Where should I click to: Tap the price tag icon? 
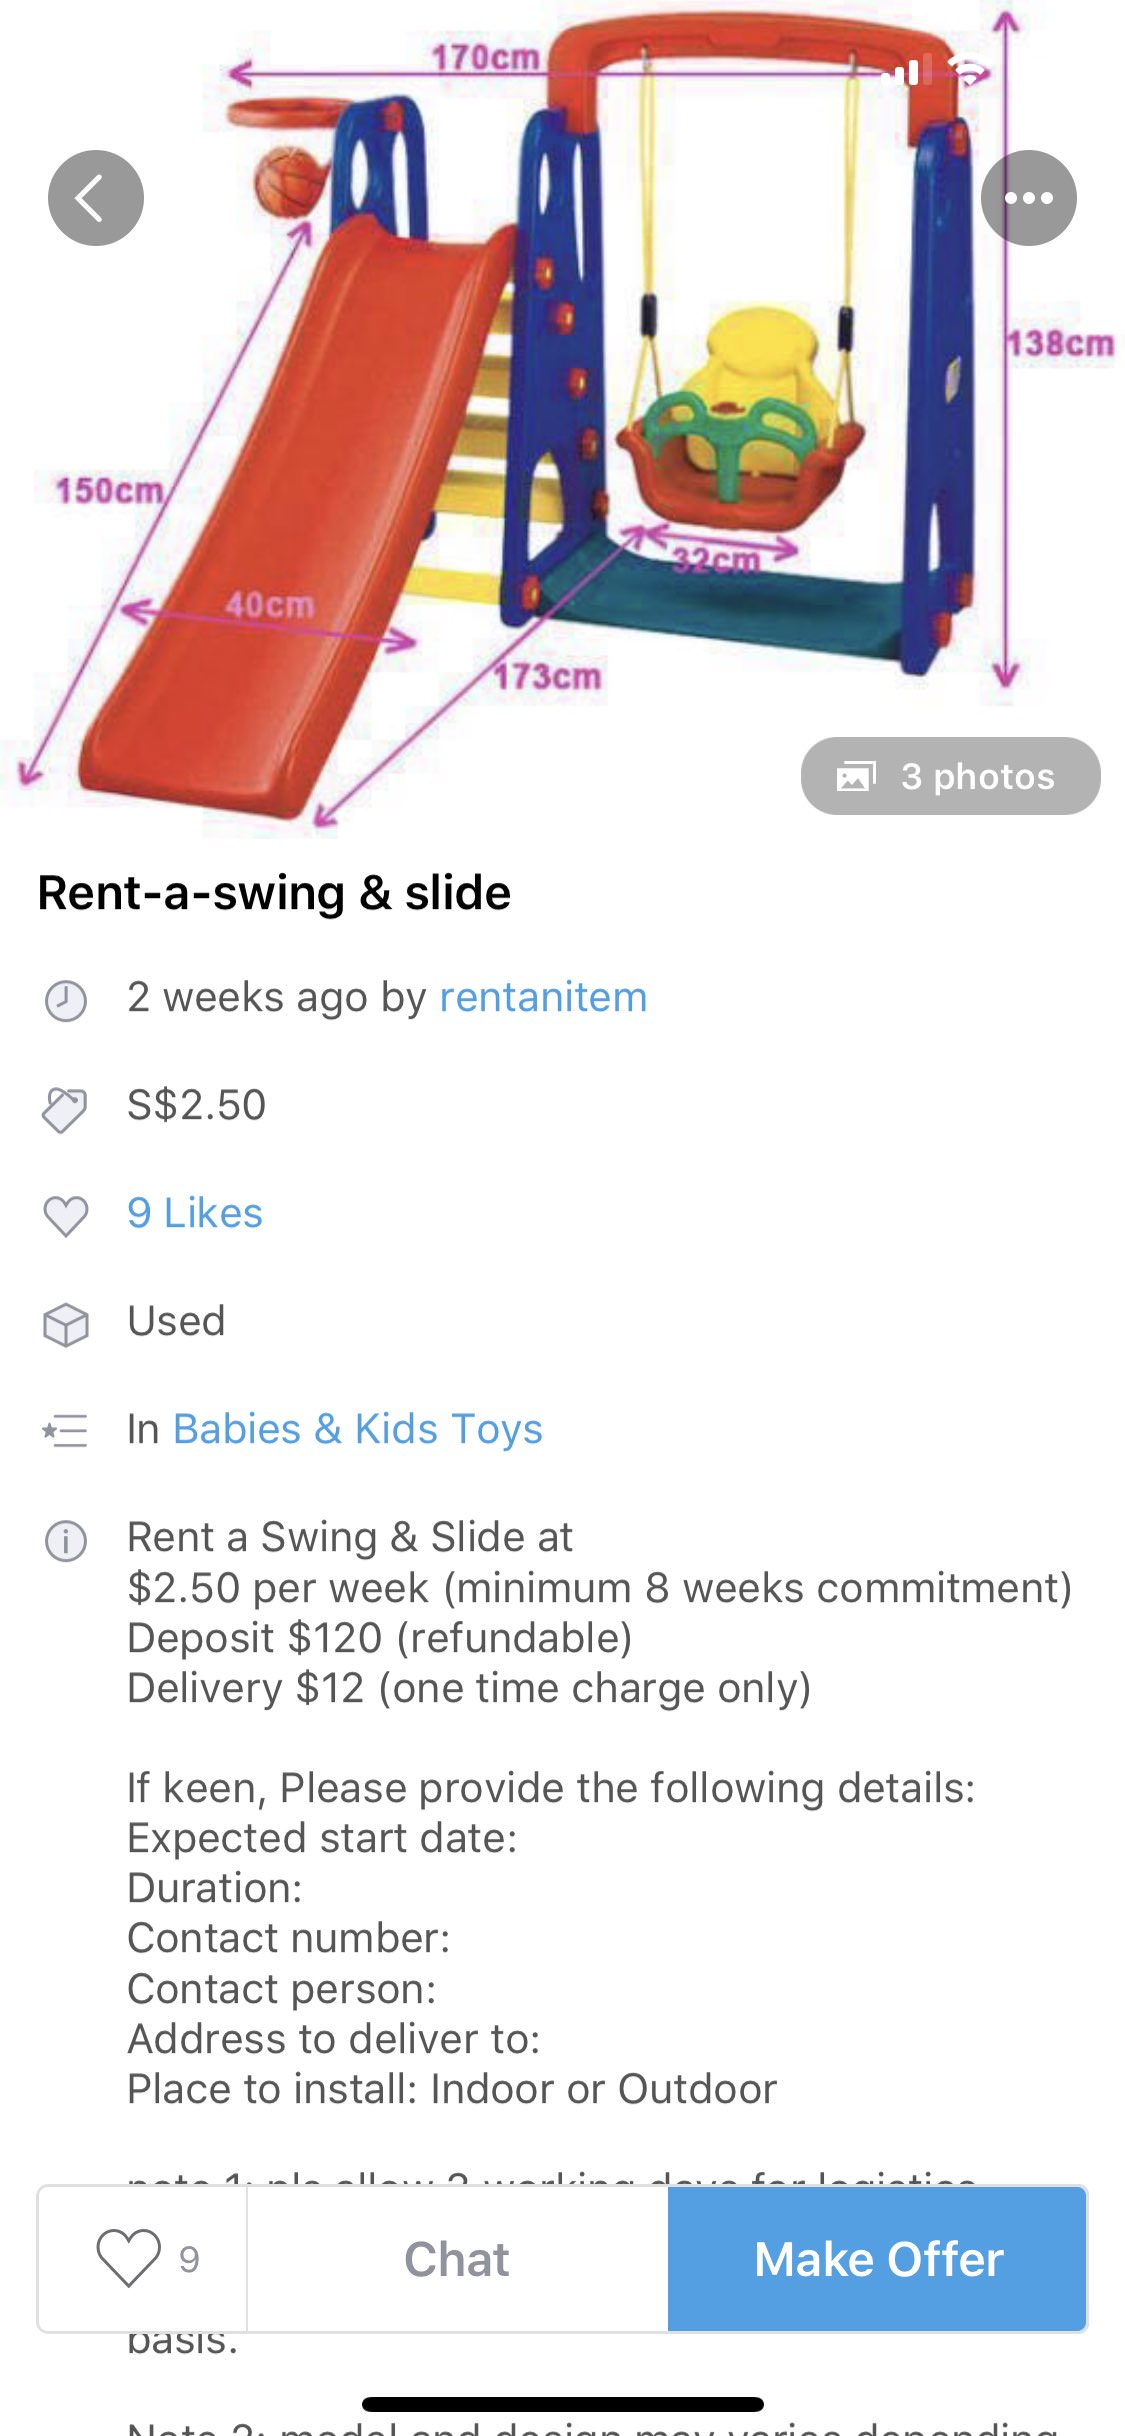coord(66,1108)
